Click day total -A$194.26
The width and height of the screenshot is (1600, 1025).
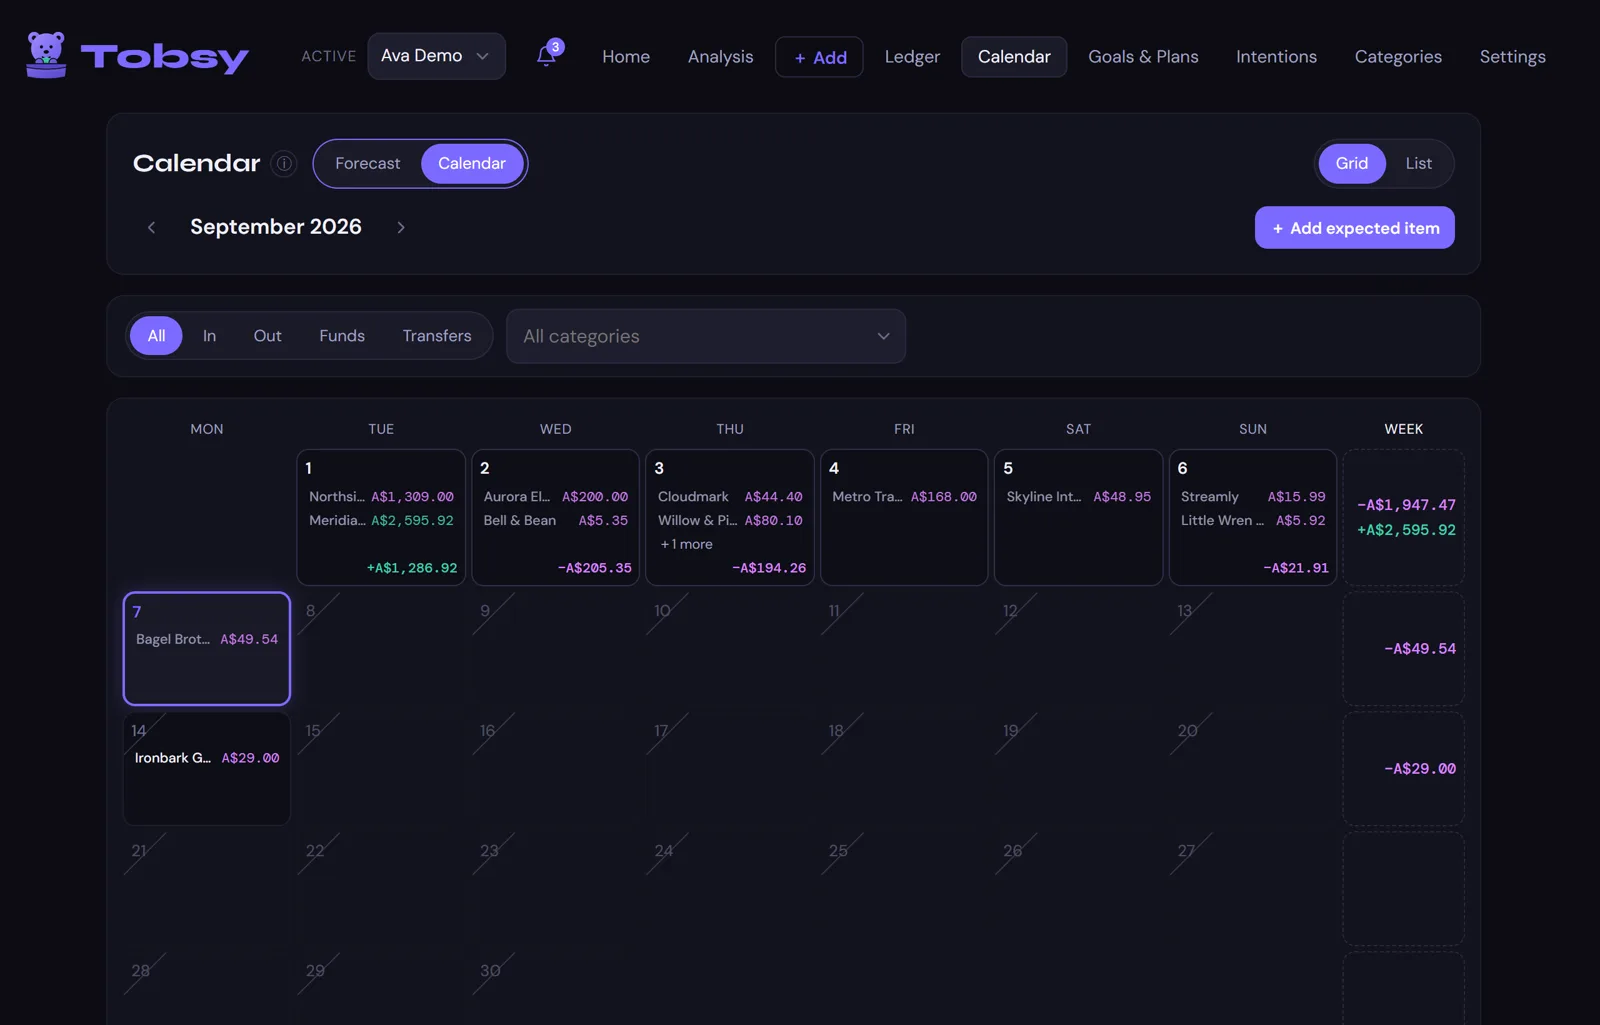[769, 569]
